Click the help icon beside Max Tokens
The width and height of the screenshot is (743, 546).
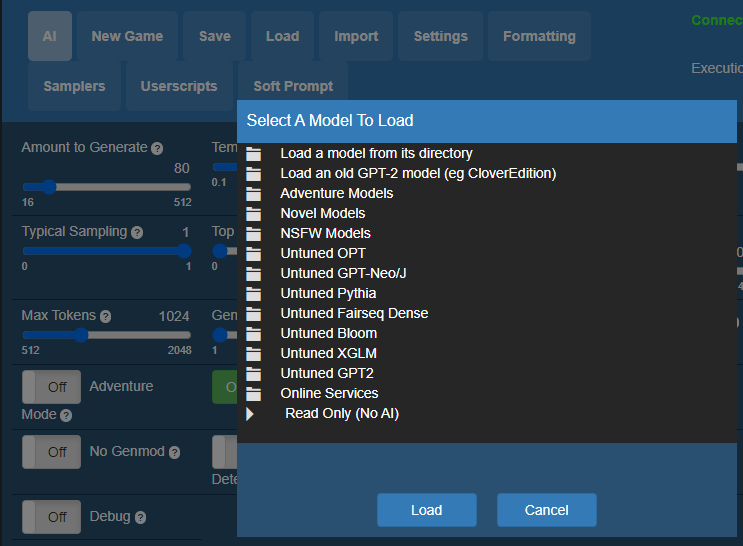105,316
